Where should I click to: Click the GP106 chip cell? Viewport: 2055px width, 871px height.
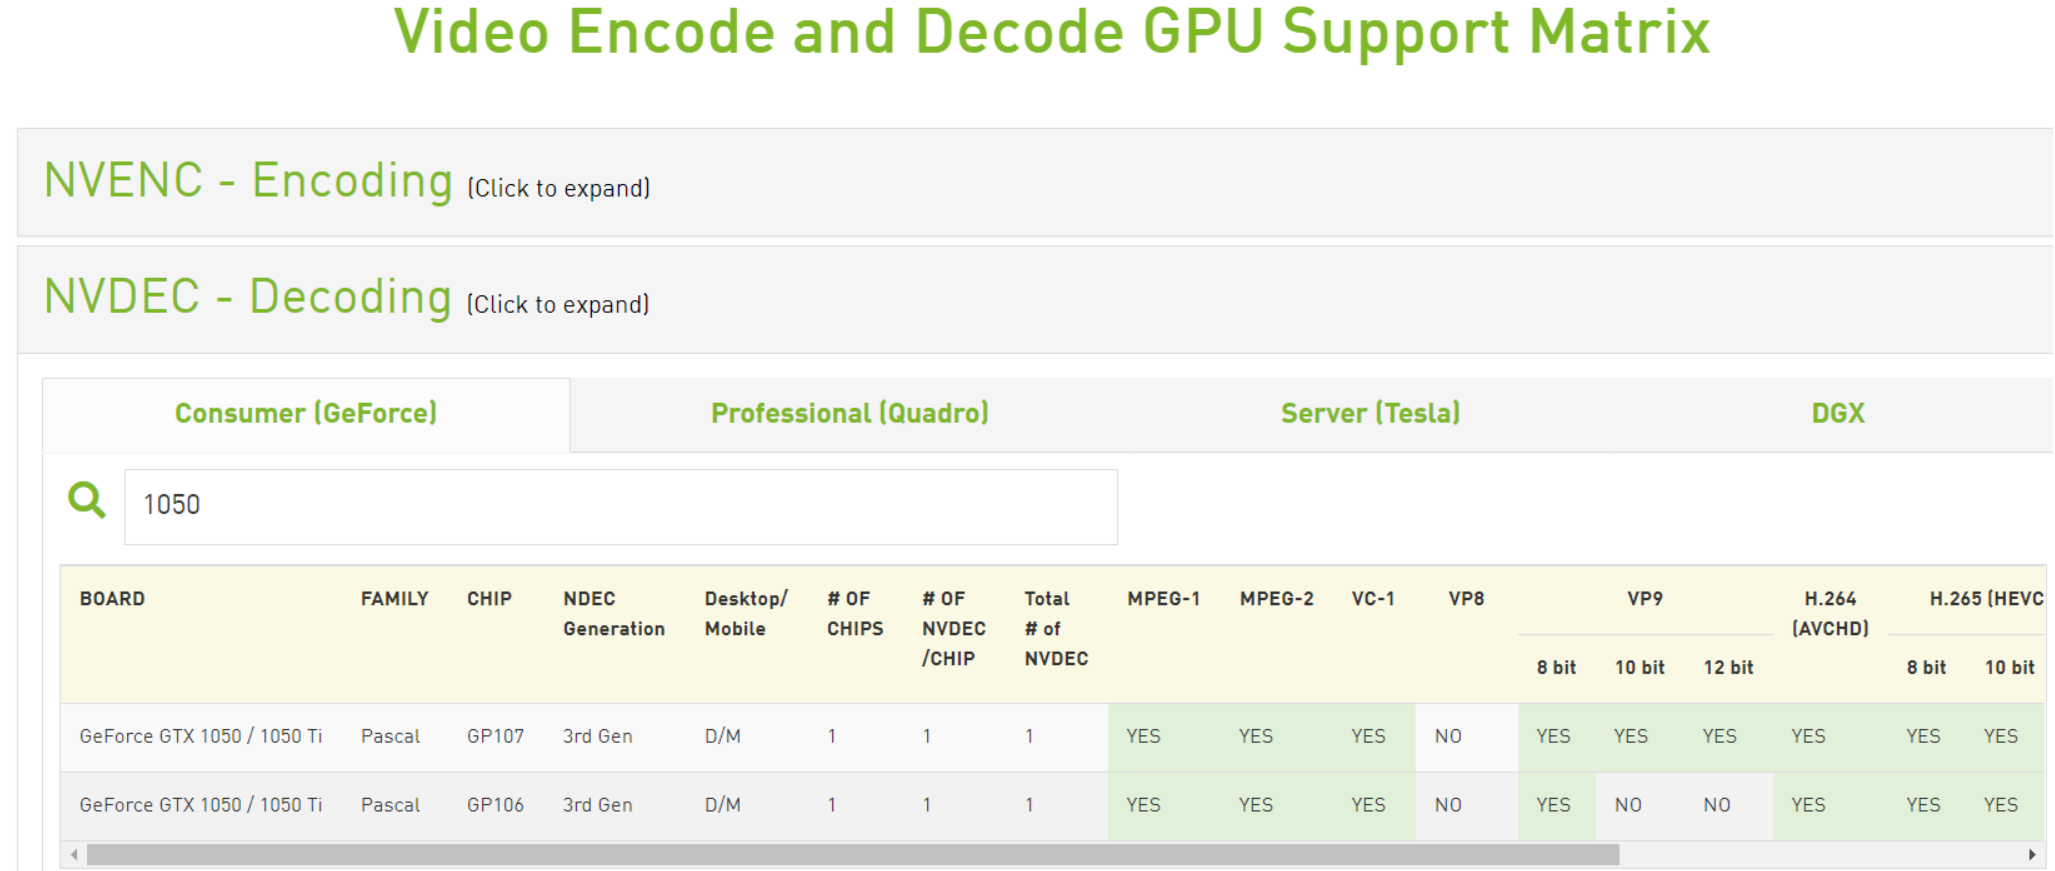(495, 806)
